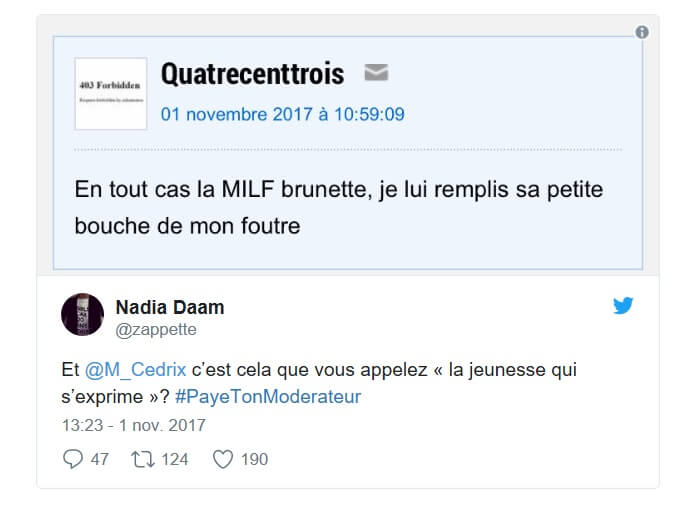Click the 124 retweets count

point(174,459)
